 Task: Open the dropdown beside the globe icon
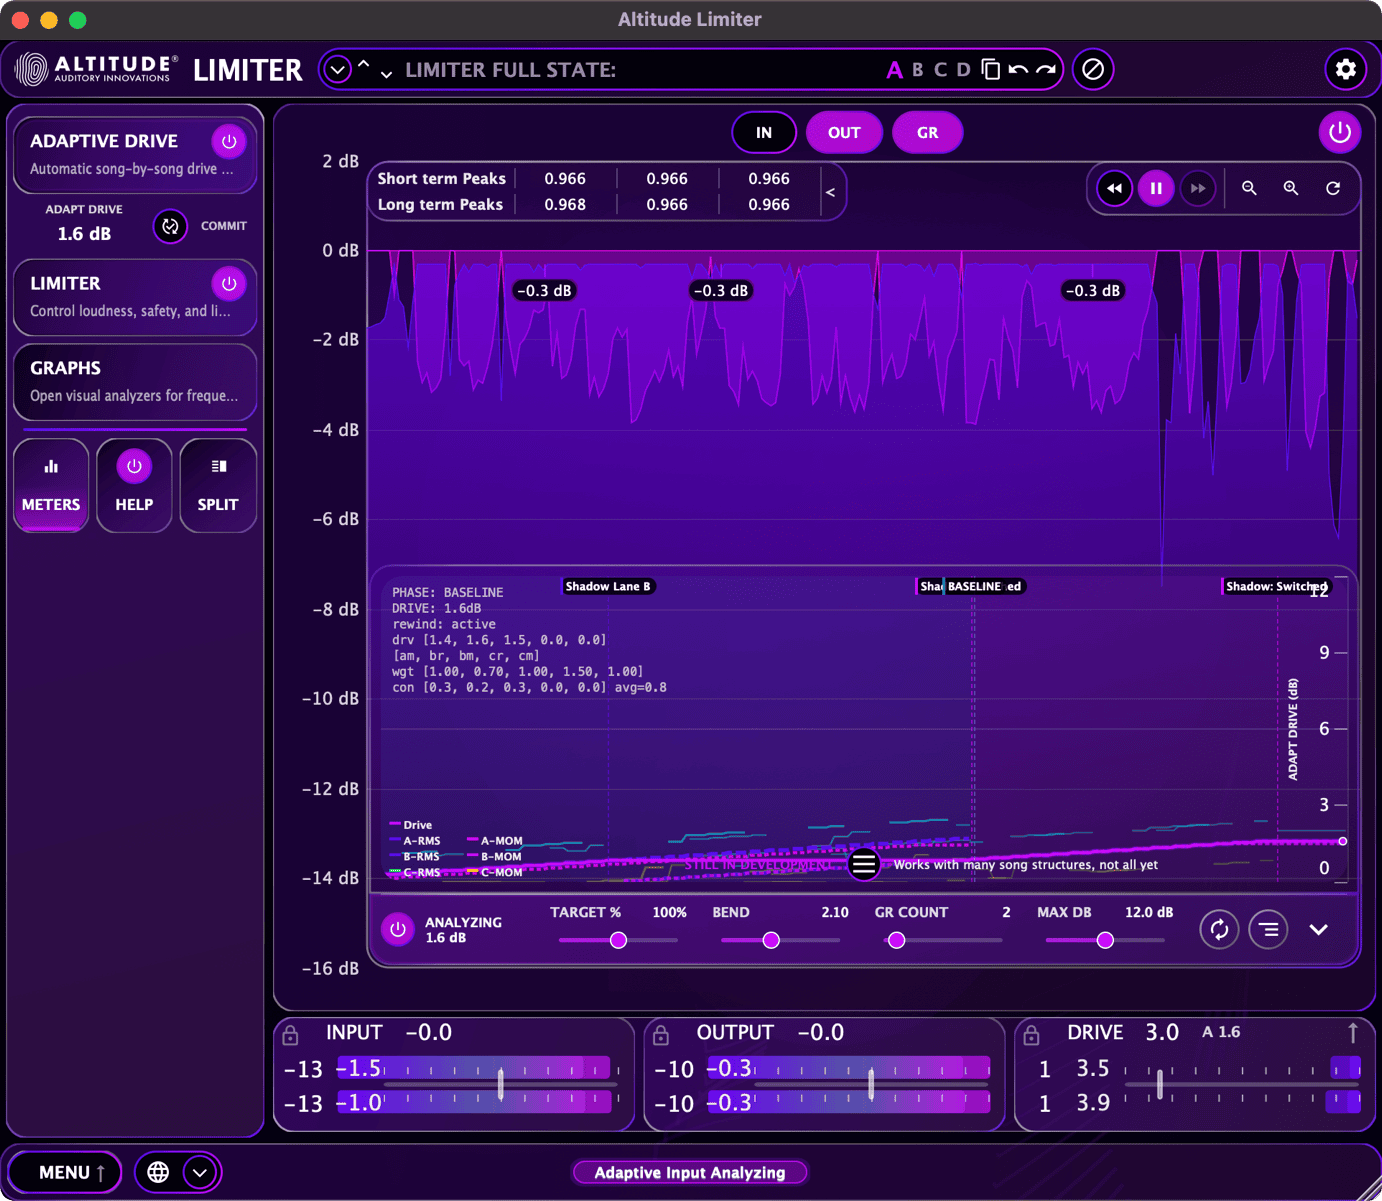200,1172
